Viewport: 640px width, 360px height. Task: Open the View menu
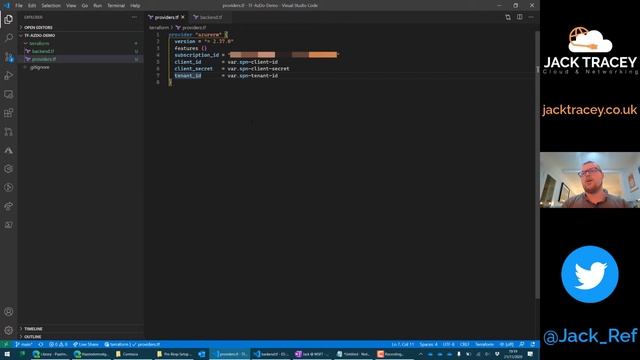tap(71, 6)
